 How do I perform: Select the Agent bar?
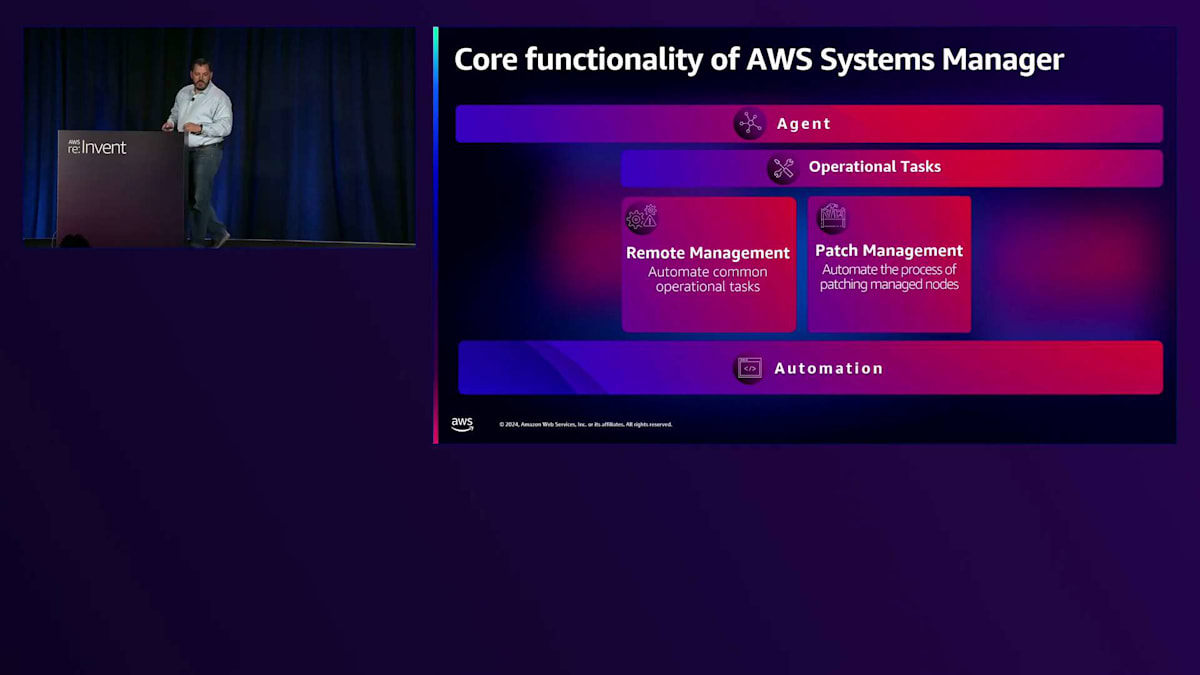pos(809,124)
